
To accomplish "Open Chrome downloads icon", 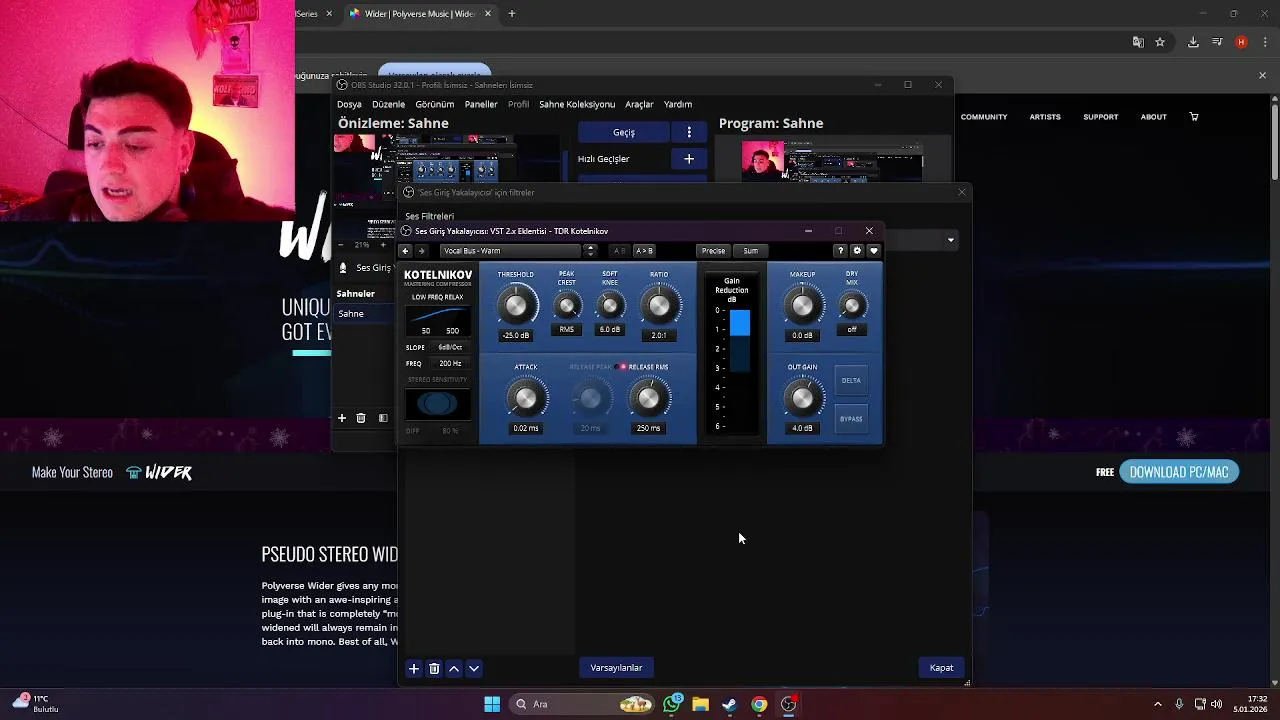I will (x=1193, y=42).
